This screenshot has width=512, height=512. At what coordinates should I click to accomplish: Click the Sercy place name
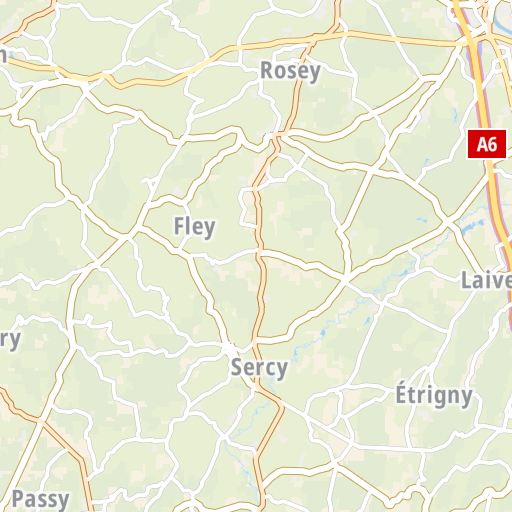(x=259, y=368)
